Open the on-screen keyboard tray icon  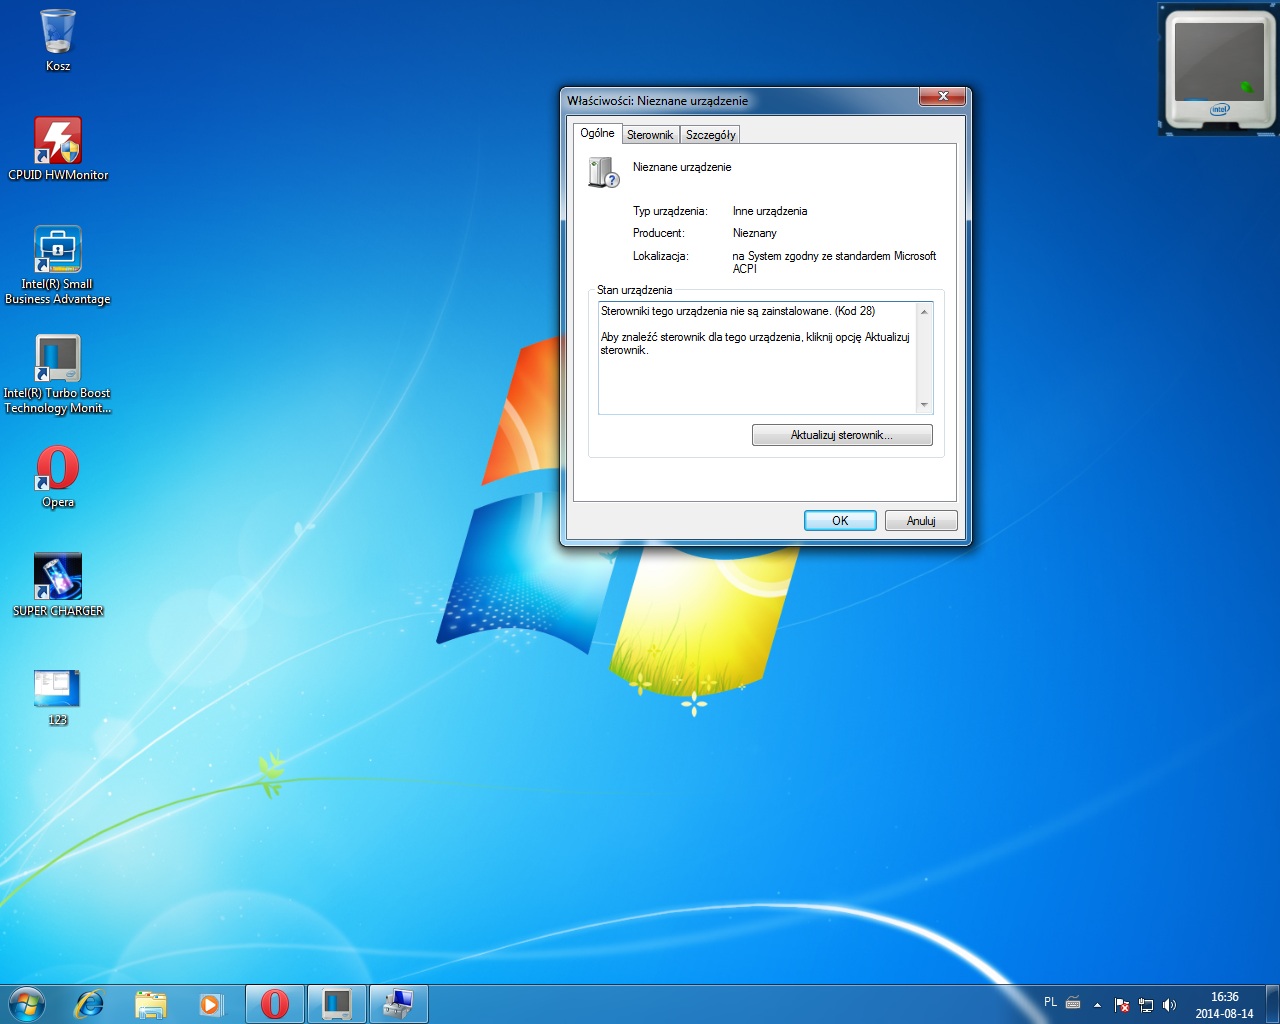(1073, 1003)
